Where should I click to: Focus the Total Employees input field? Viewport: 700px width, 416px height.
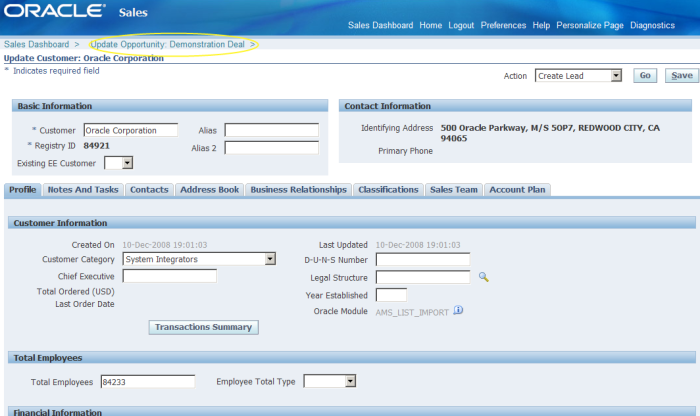click(x=148, y=381)
